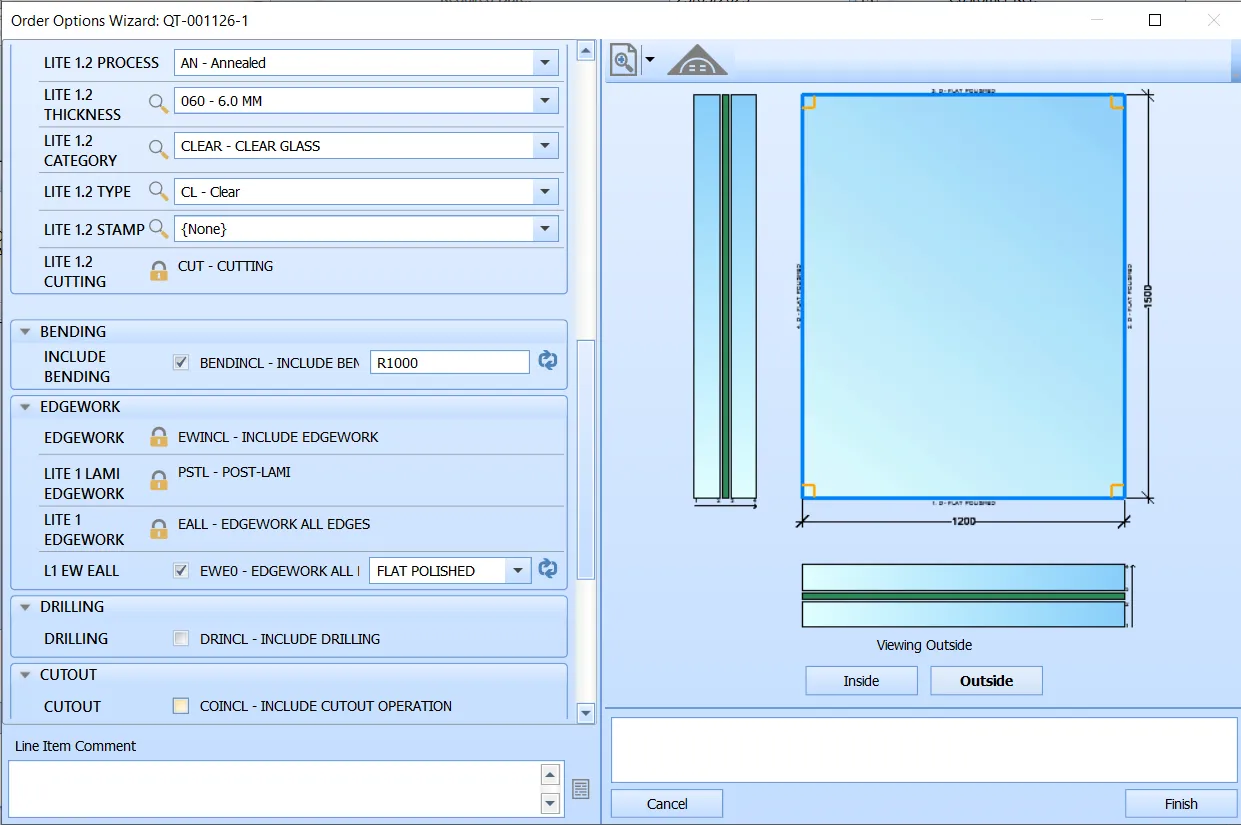Click the arched shape toolbar icon
1241x825 pixels.
pyautogui.click(x=697, y=60)
